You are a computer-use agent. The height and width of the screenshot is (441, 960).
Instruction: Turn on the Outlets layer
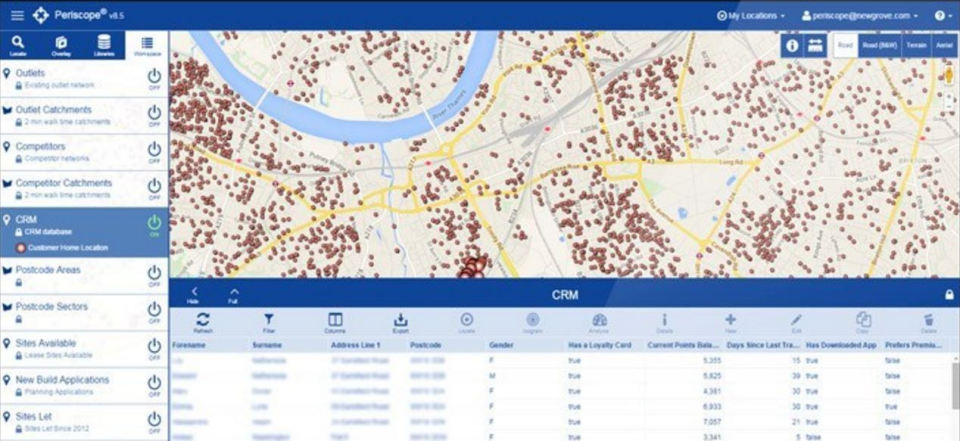tap(154, 78)
